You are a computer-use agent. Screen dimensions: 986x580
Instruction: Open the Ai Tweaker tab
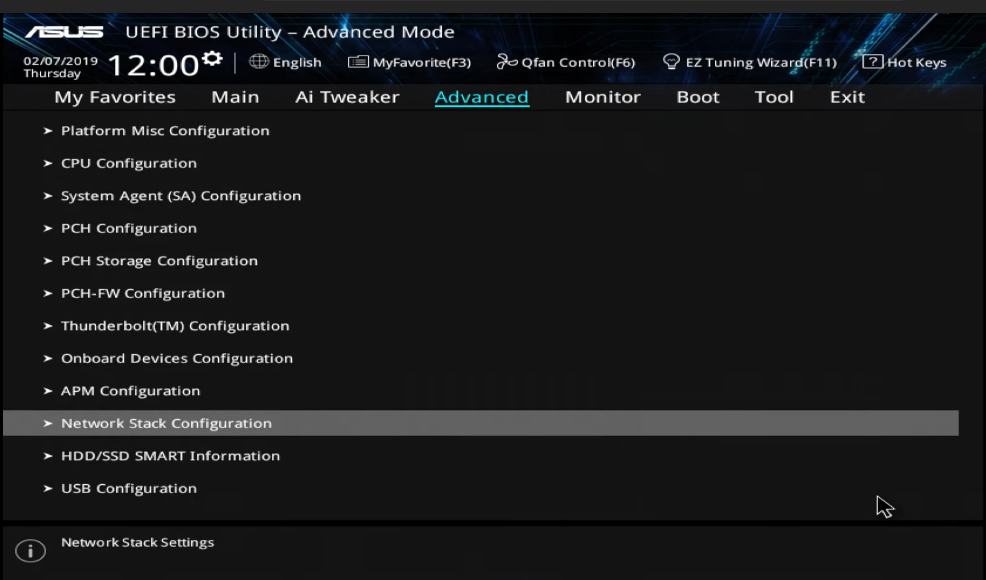(x=347, y=97)
